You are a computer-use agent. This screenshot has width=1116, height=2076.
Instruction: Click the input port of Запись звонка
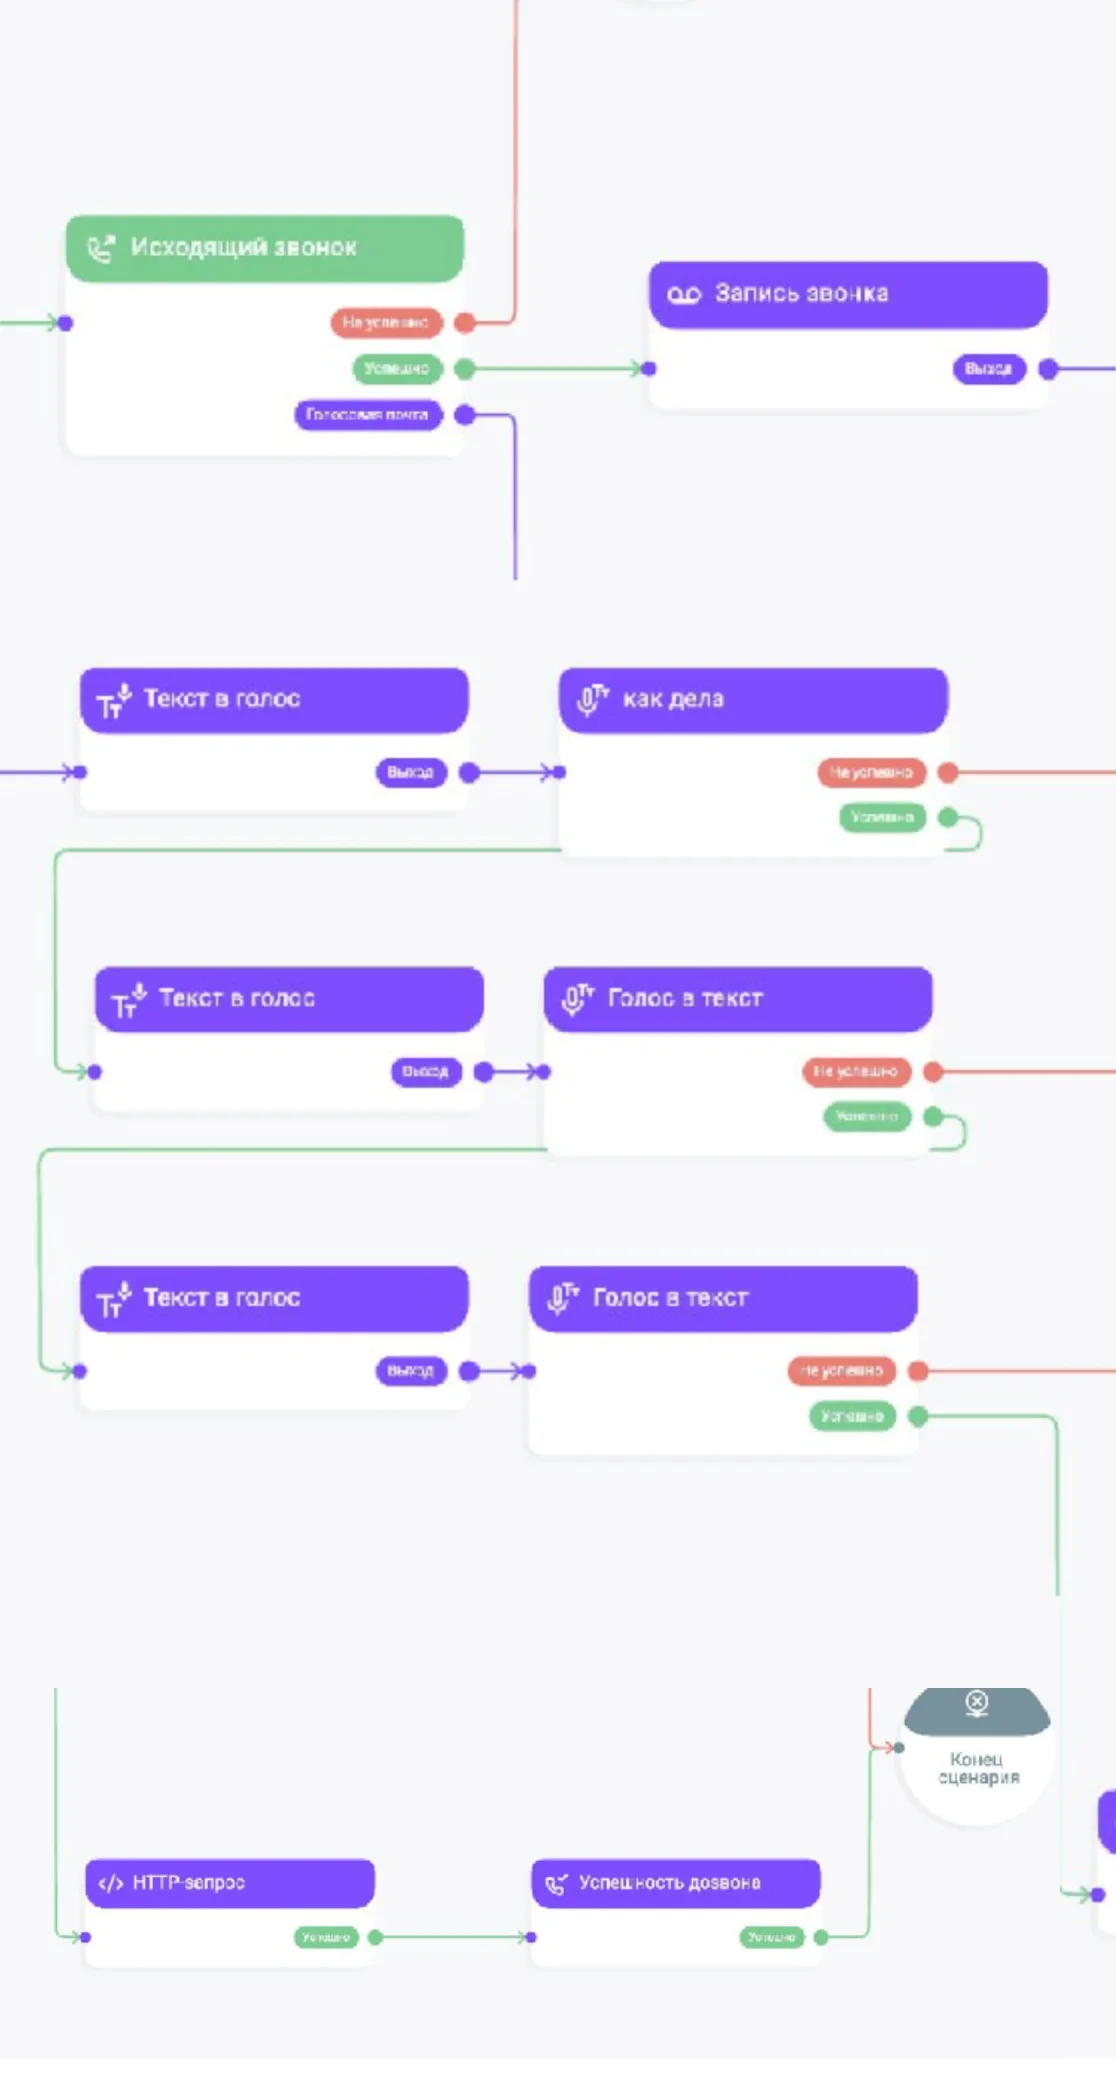[649, 369]
